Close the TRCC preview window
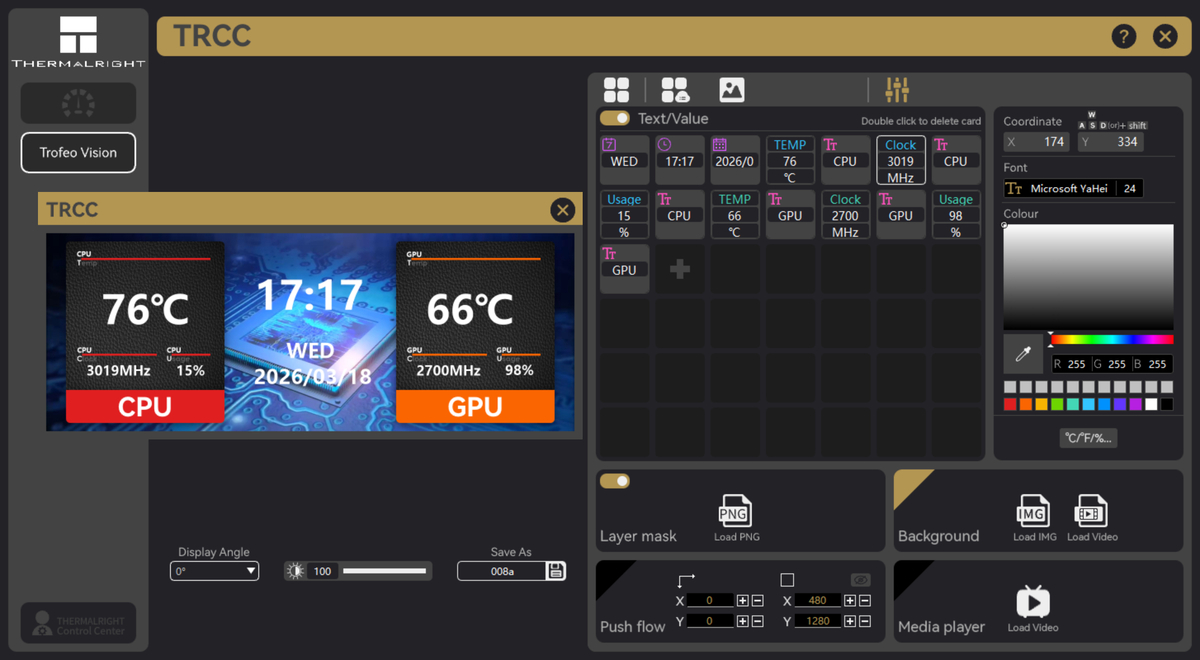 pos(563,210)
